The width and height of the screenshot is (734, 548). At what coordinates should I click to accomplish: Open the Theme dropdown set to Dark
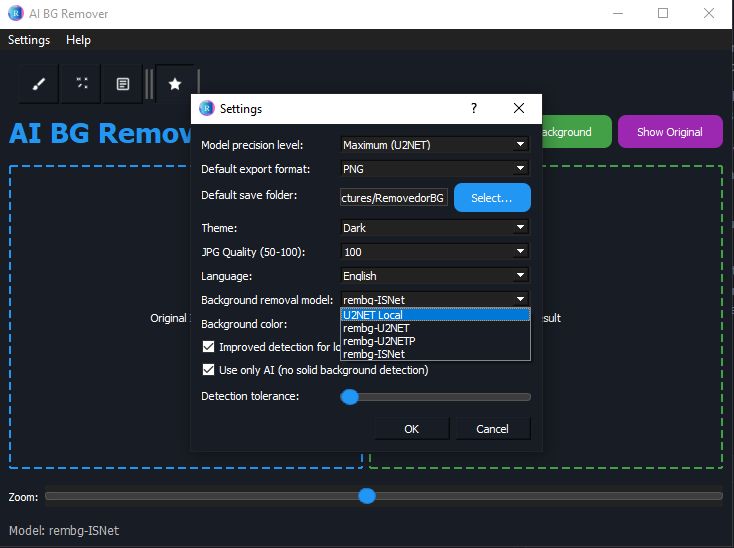434,228
